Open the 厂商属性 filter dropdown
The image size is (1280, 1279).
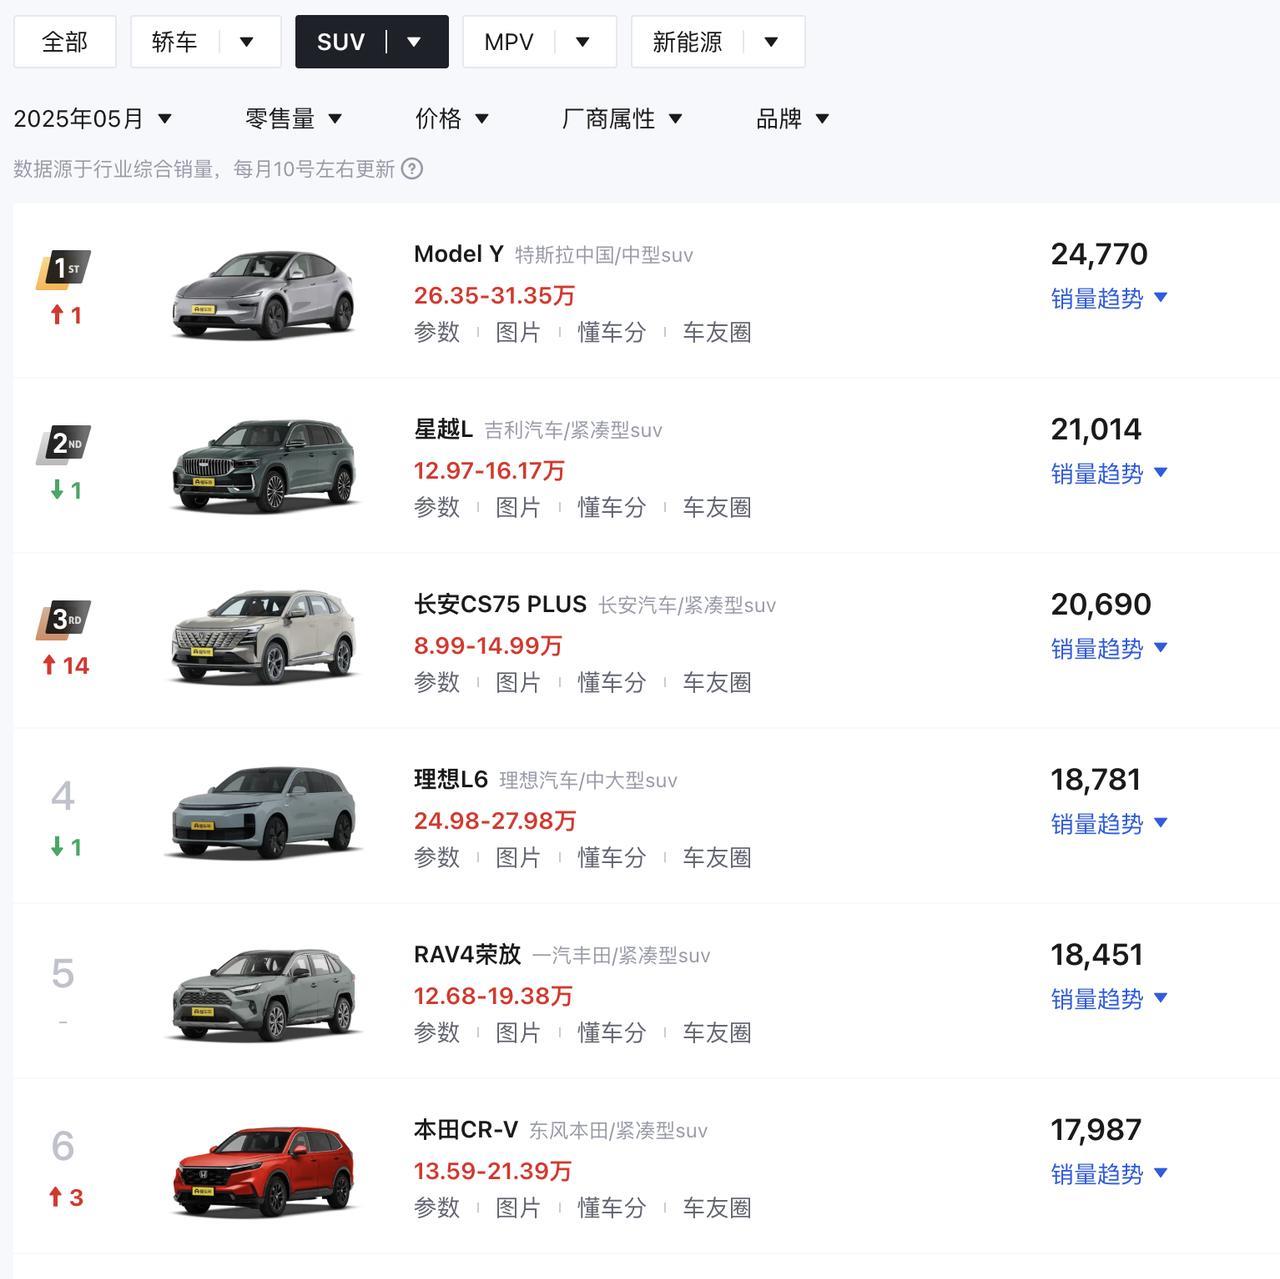622,119
